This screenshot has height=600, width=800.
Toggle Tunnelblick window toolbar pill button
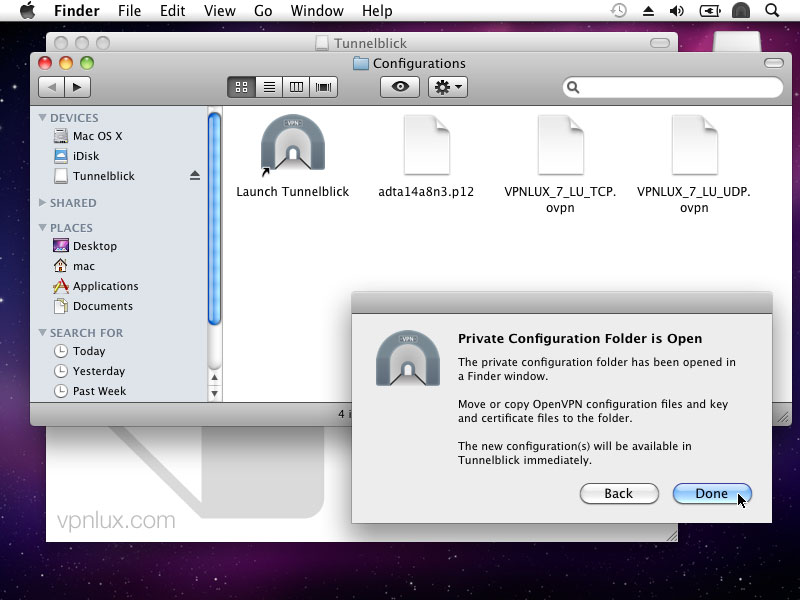660,43
